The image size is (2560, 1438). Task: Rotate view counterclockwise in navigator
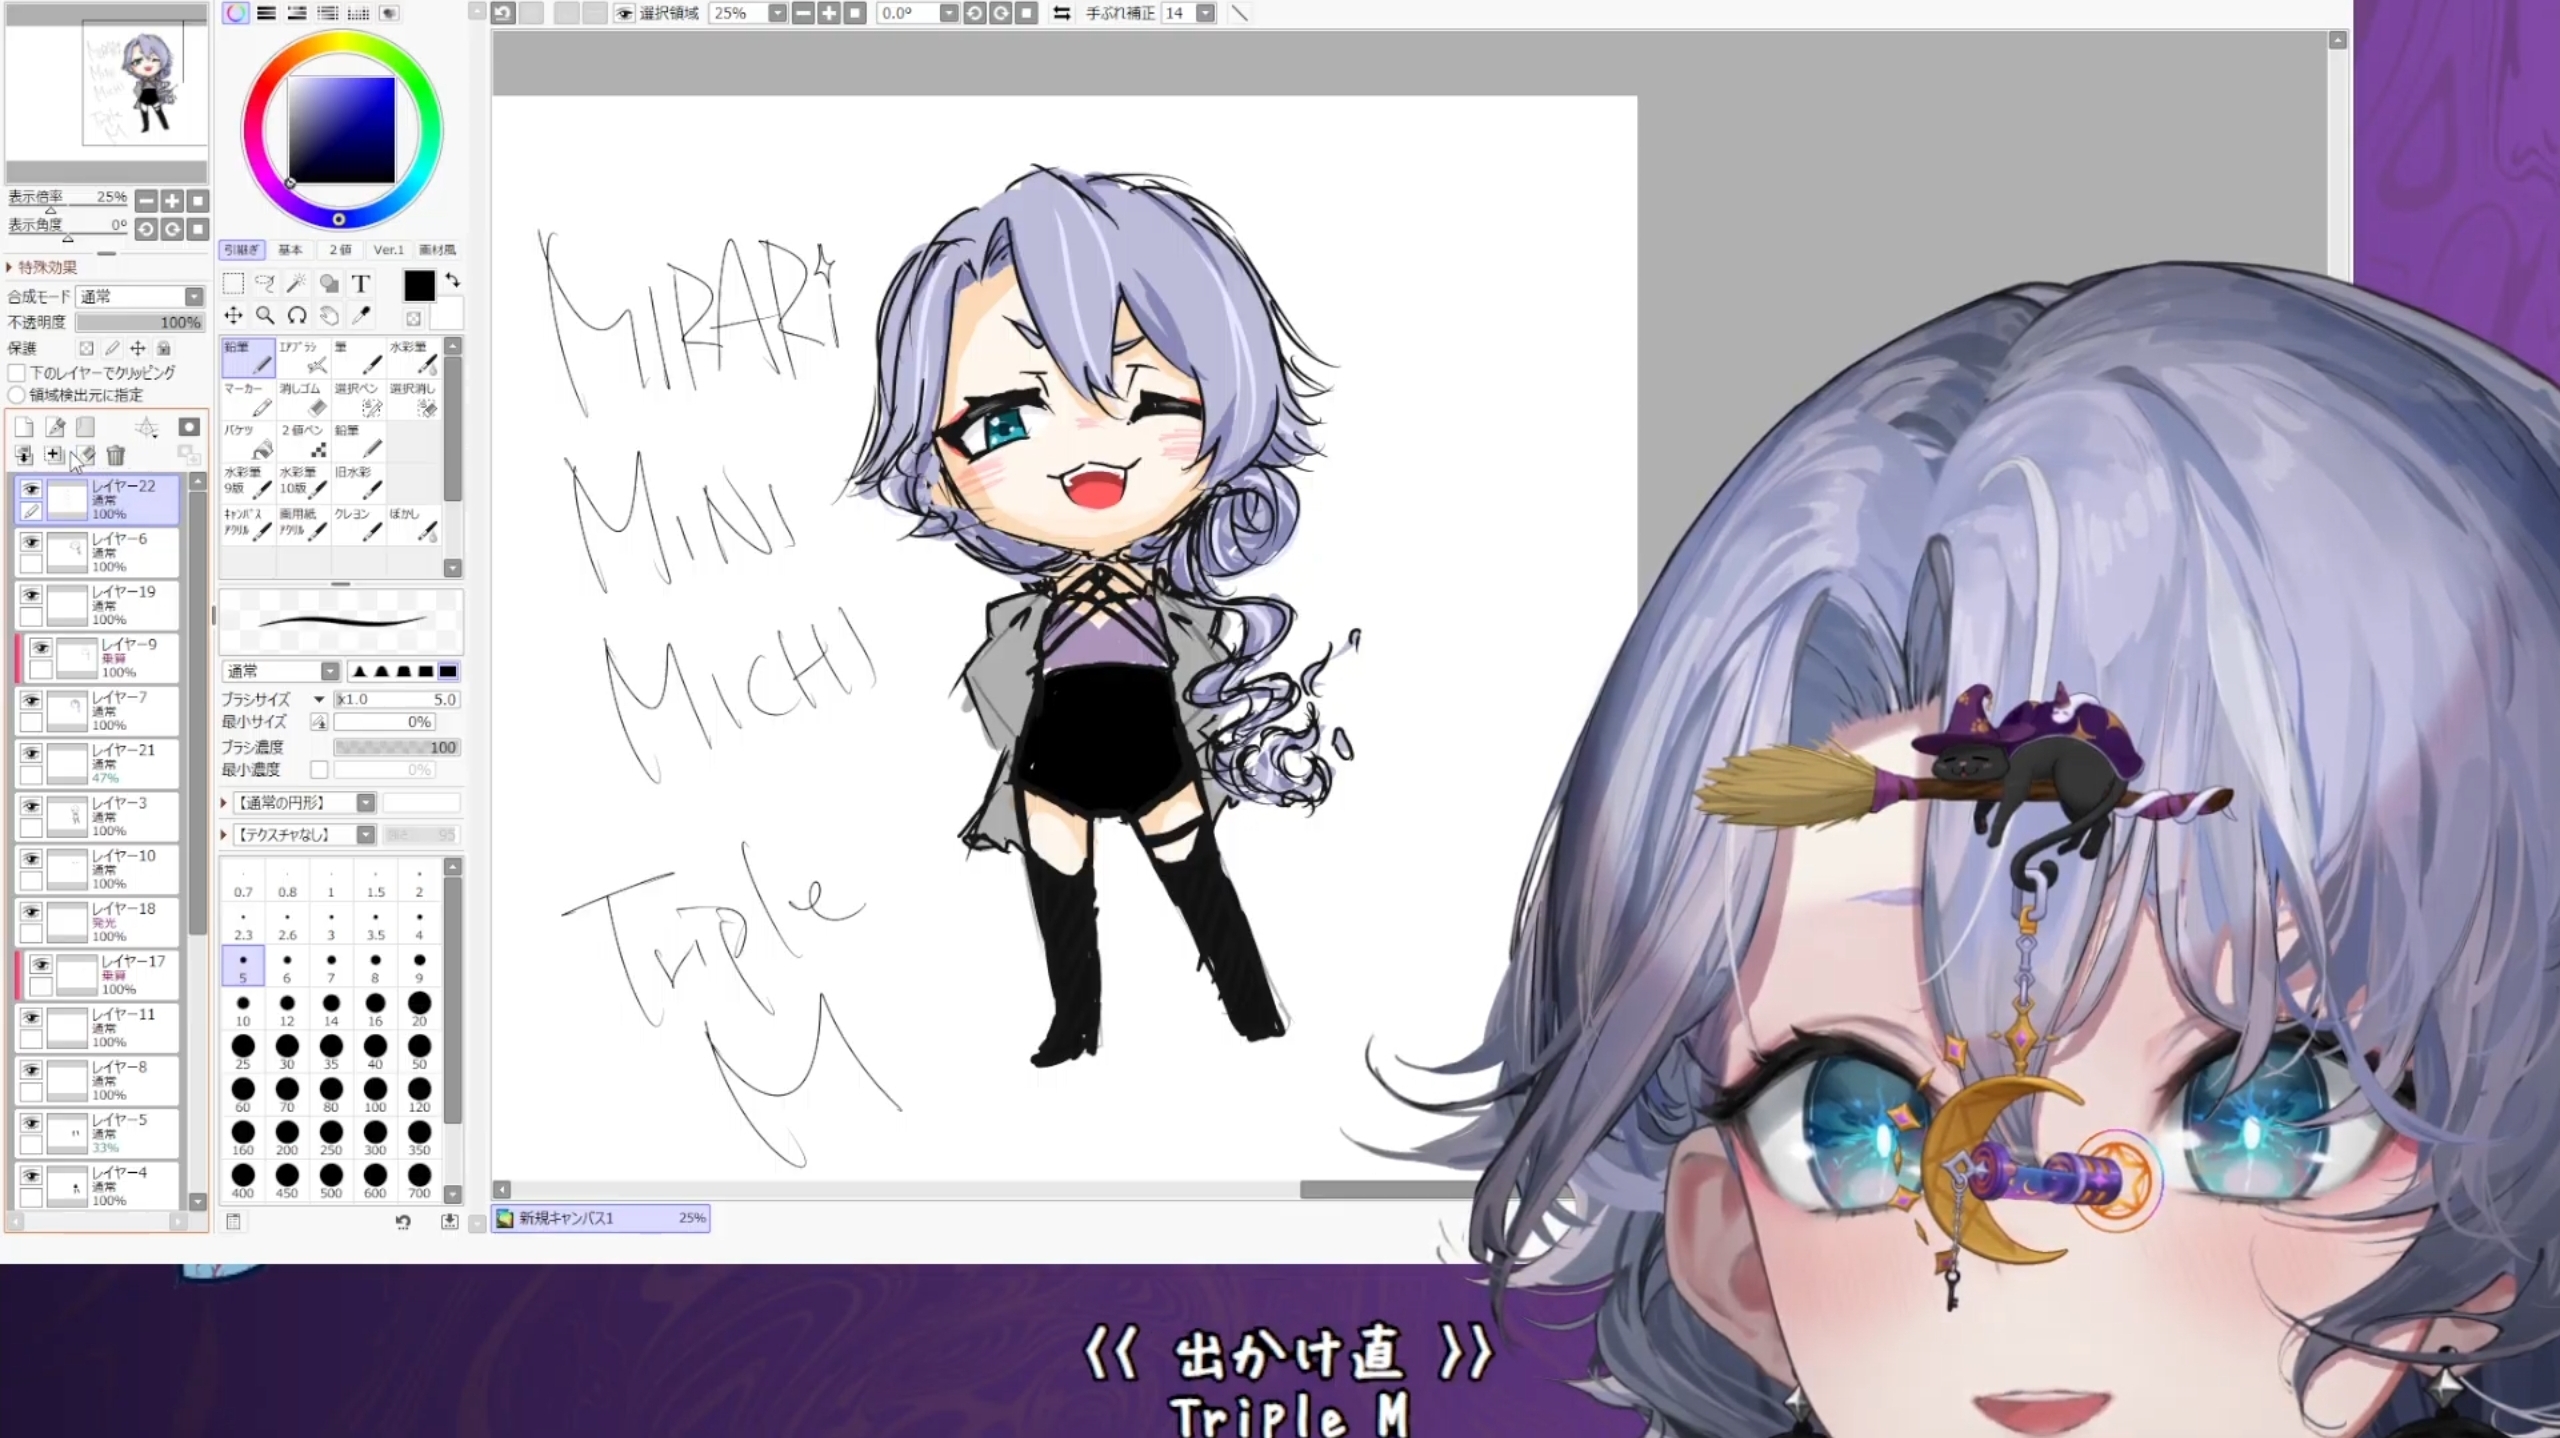tap(146, 230)
